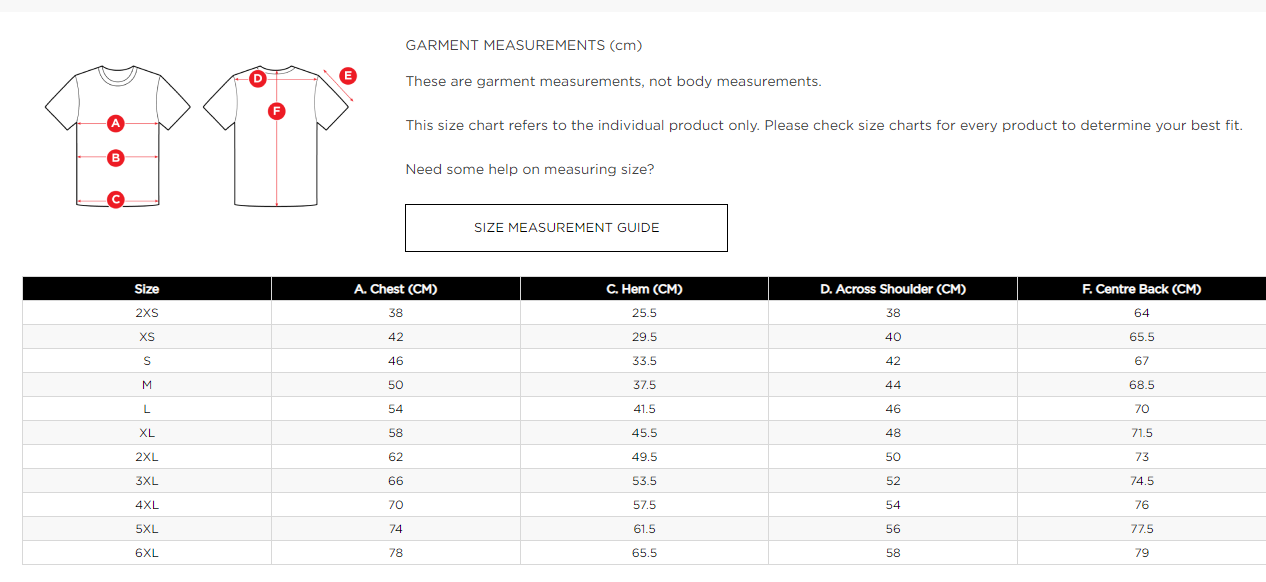Viewport: 1266px width, 582px height.
Task: Click the 'Need some help on measuring size?' text
Action: (530, 170)
